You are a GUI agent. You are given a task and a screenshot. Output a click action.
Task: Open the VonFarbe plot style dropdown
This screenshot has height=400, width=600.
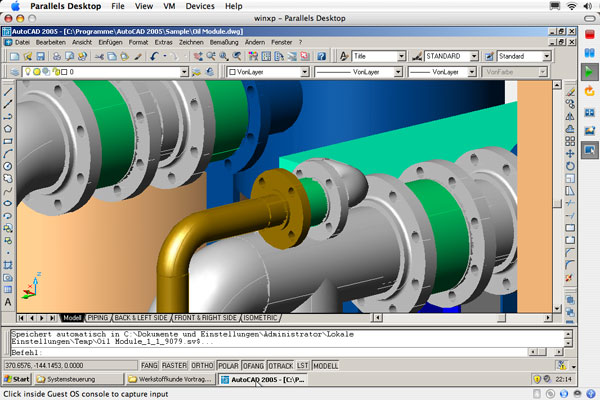coord(543,72)
